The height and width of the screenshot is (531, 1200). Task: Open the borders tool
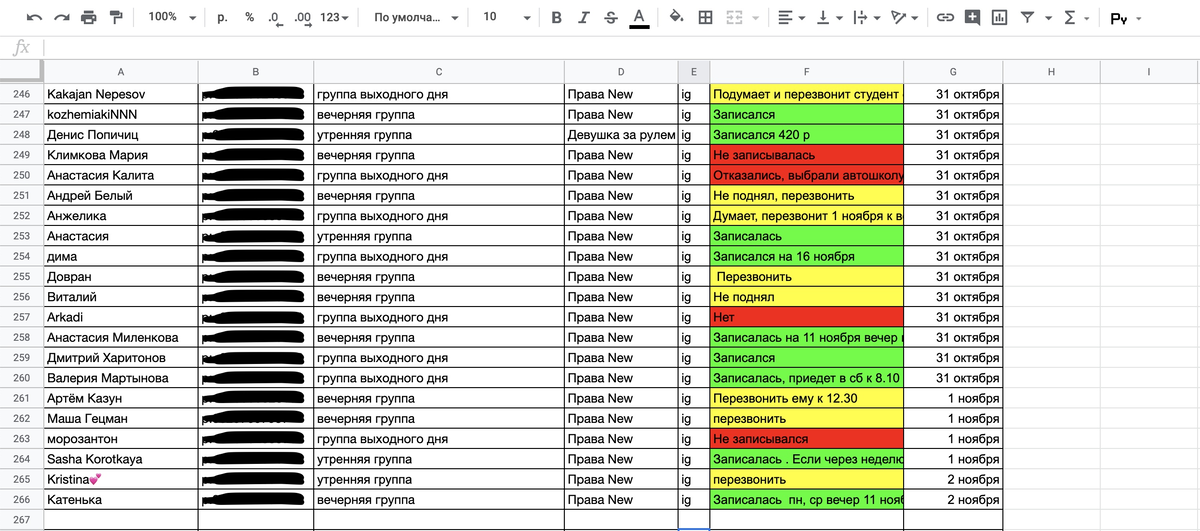706,18
